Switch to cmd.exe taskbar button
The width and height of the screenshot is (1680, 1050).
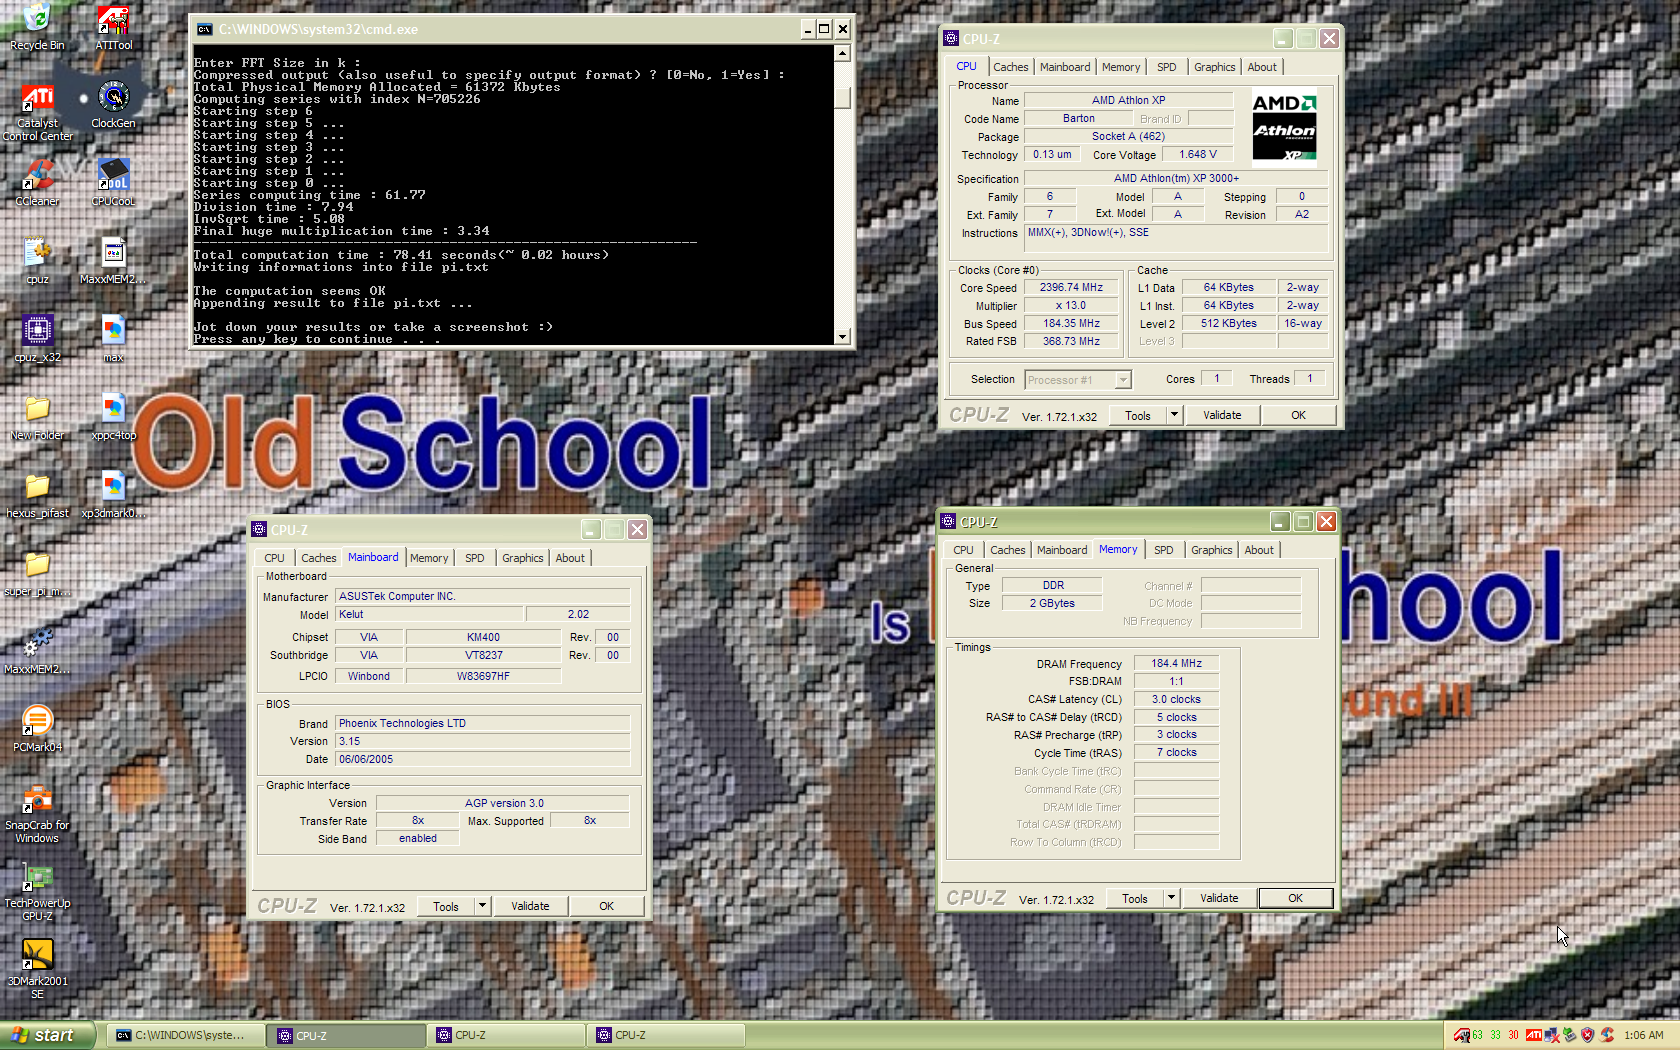(186, 1035)
